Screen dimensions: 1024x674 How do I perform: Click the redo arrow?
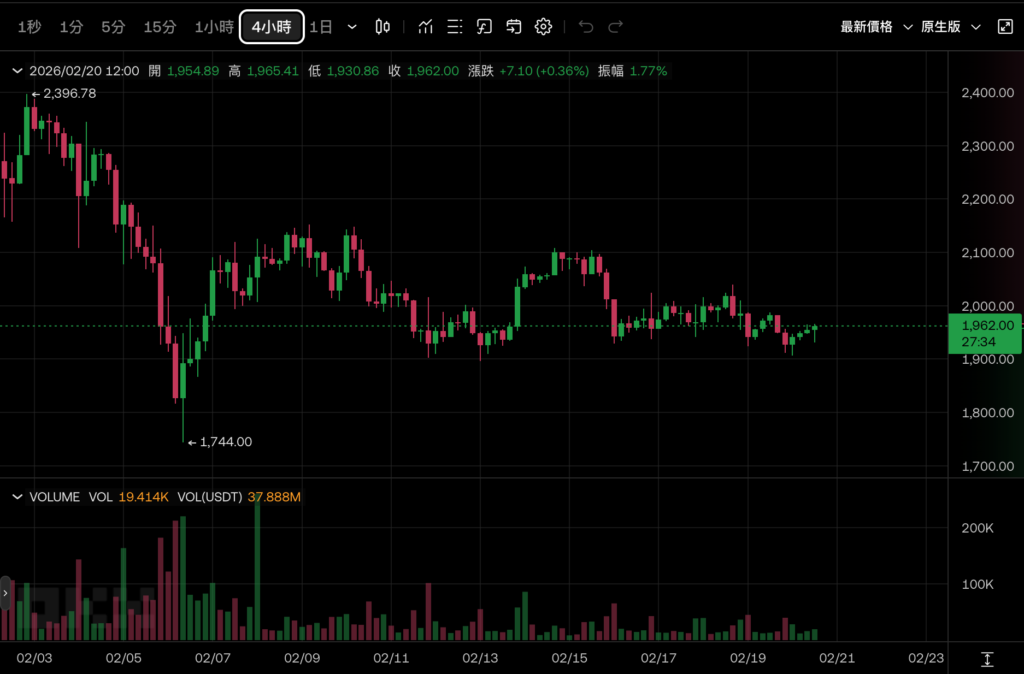coord(616,27)
